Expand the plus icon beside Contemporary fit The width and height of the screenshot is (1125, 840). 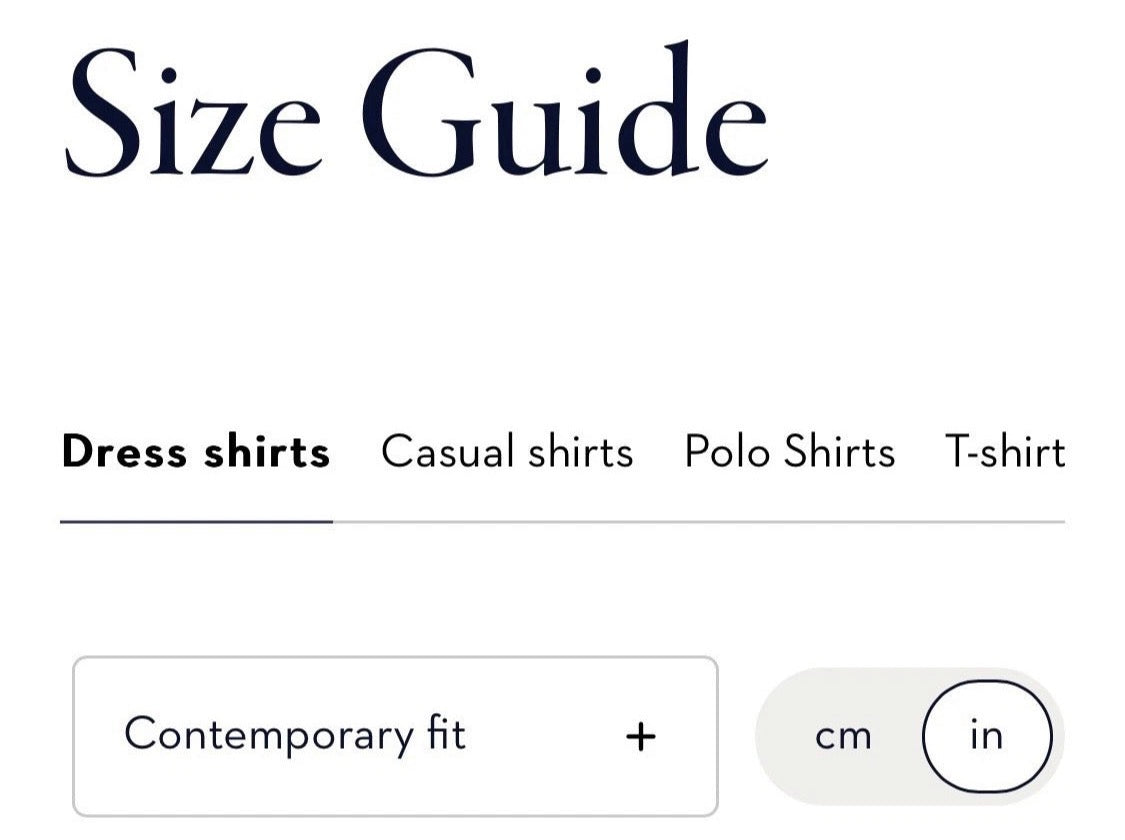pos(640,737)
